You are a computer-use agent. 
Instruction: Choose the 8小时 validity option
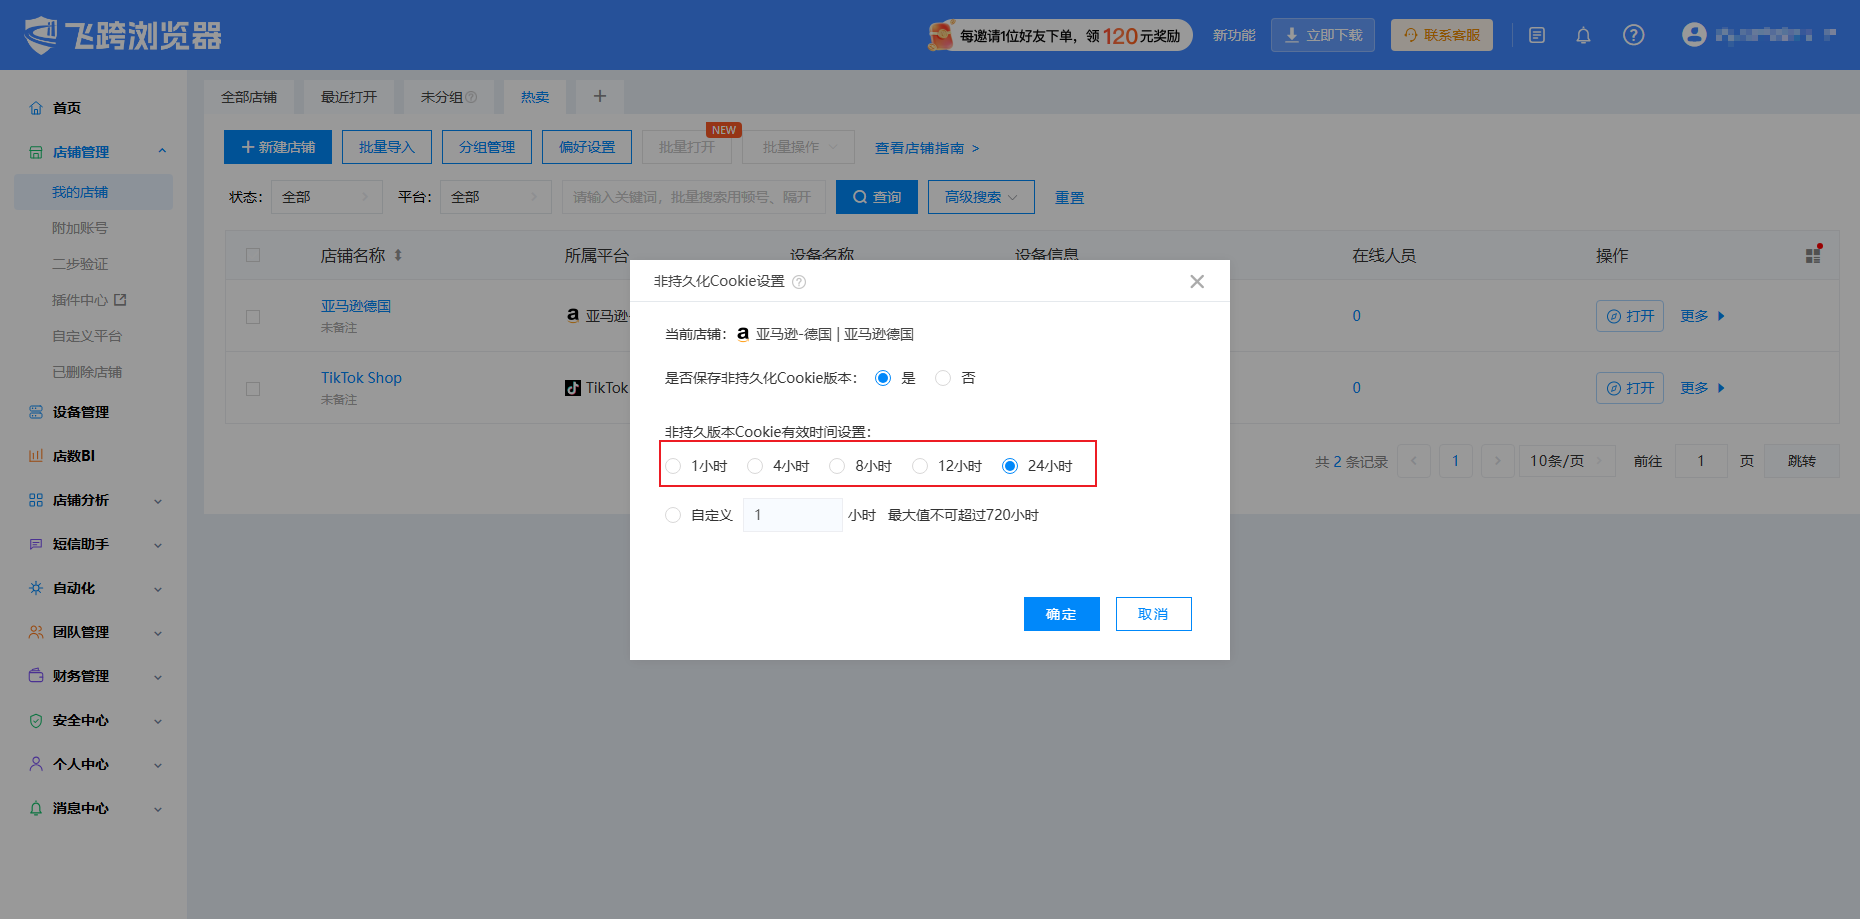837,466
